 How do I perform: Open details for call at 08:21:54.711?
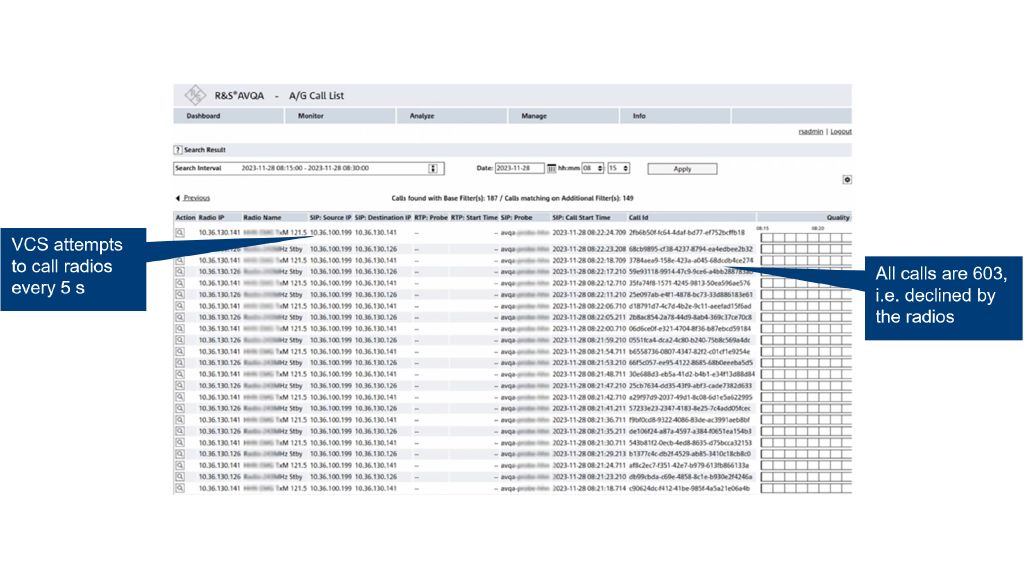pyautogui.click(x=180, y=351)
